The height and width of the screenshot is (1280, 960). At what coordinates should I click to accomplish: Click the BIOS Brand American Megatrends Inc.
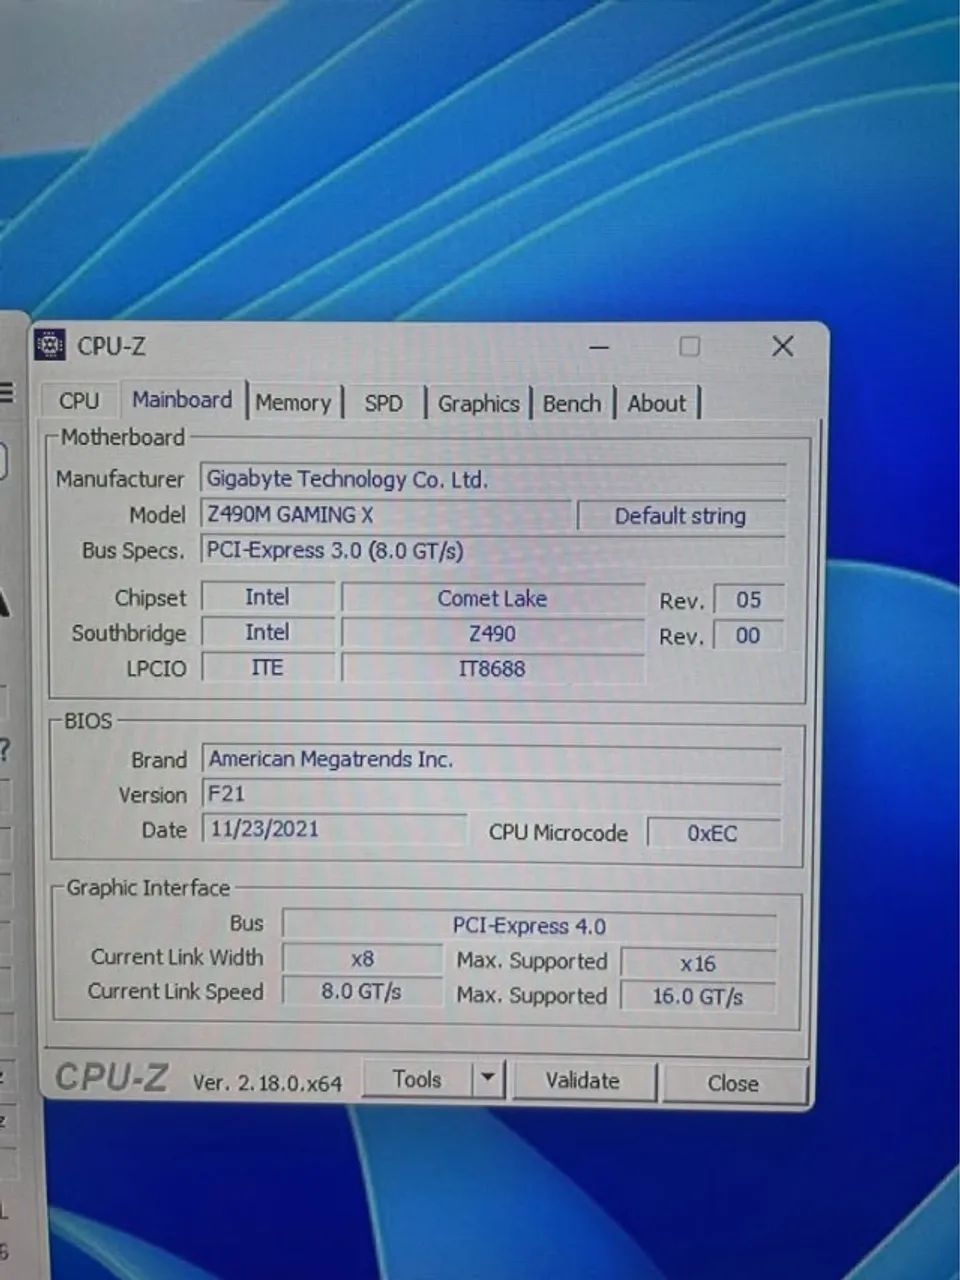pyautogui.click(x=493, y=759)
